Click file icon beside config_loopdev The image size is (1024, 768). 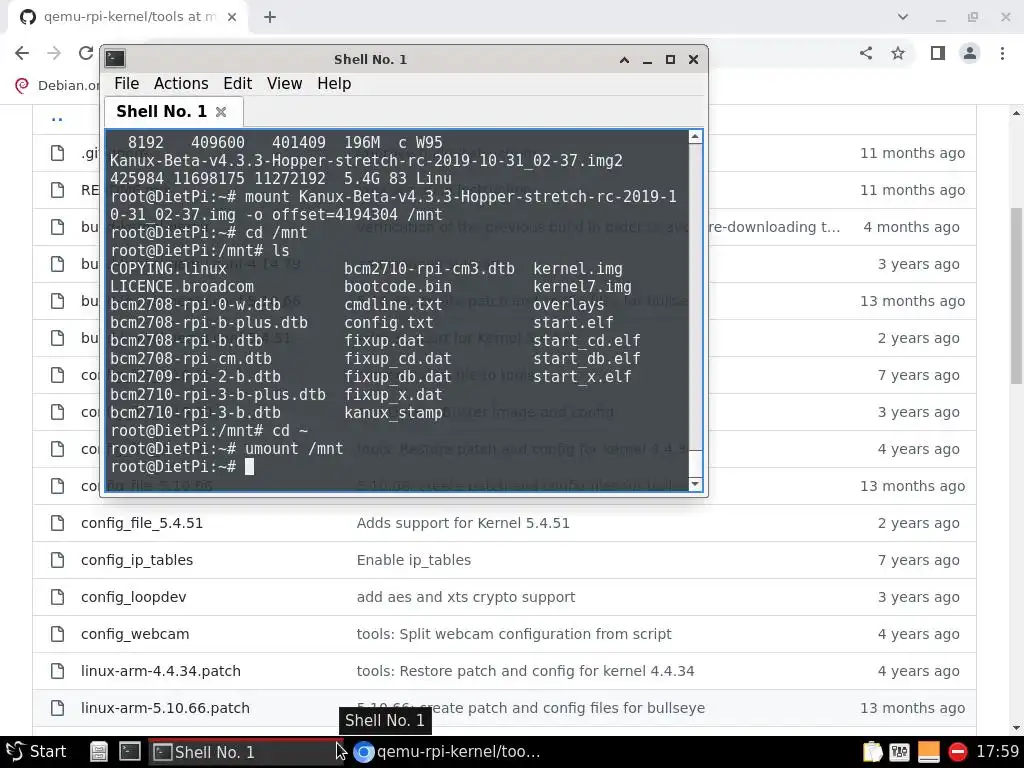pos(57,597)
